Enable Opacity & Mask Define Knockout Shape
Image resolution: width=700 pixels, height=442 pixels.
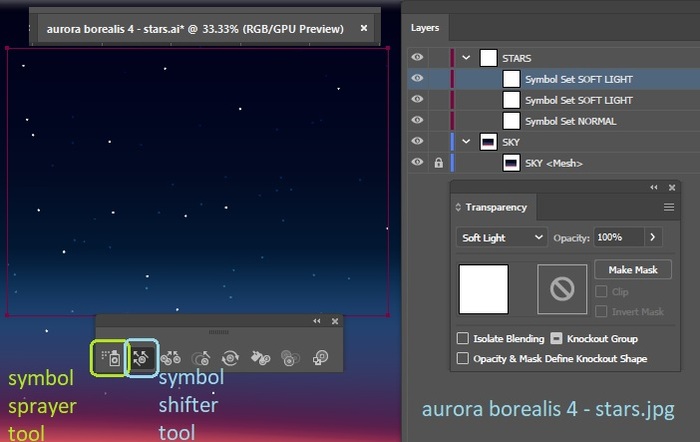pos(463,358)
